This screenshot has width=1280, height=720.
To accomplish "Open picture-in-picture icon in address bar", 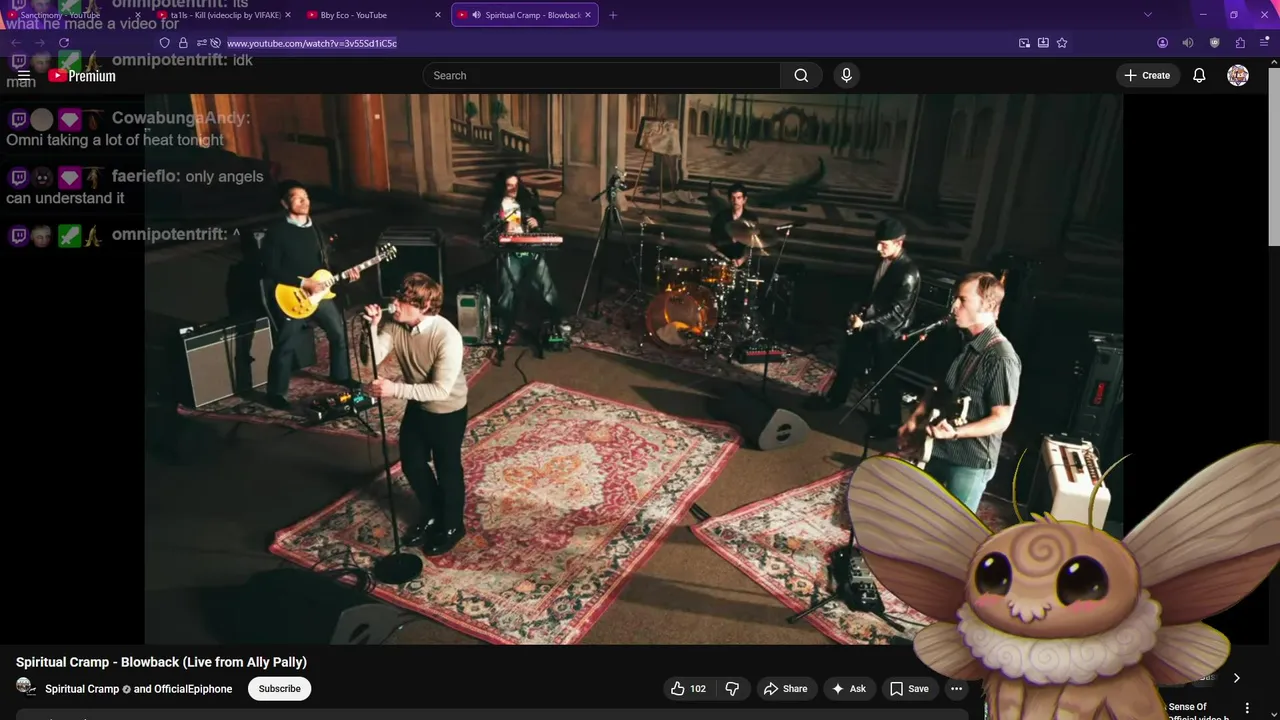I will click(1024, 43).
